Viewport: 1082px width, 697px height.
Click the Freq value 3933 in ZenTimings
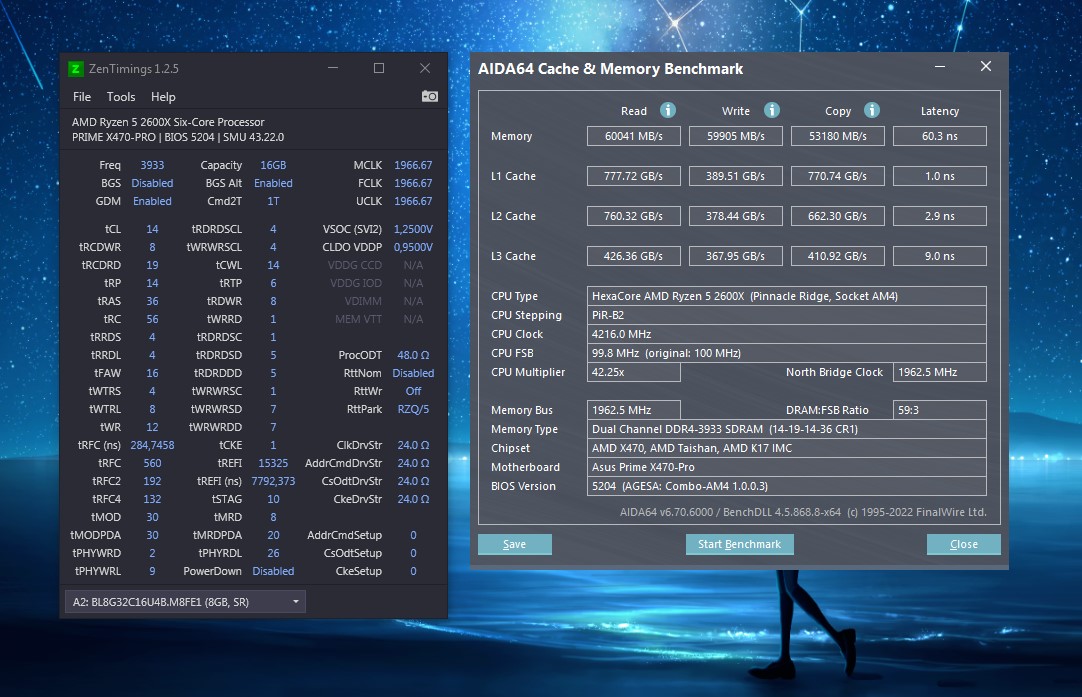point(152,165)
